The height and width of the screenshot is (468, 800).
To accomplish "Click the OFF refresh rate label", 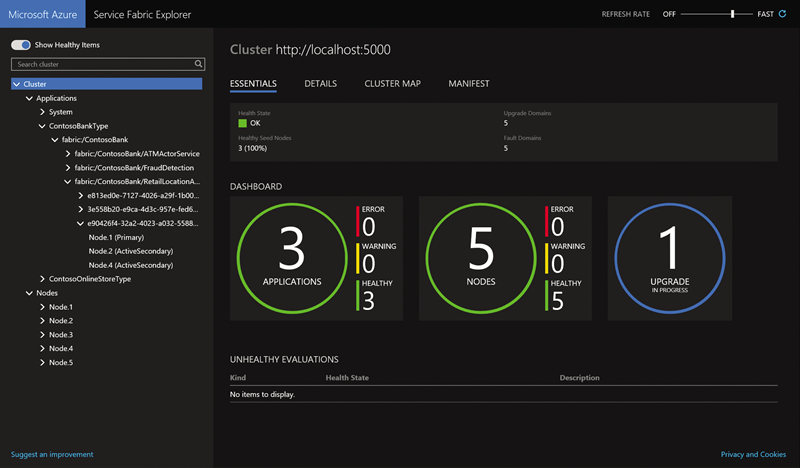I will point(669,14).
